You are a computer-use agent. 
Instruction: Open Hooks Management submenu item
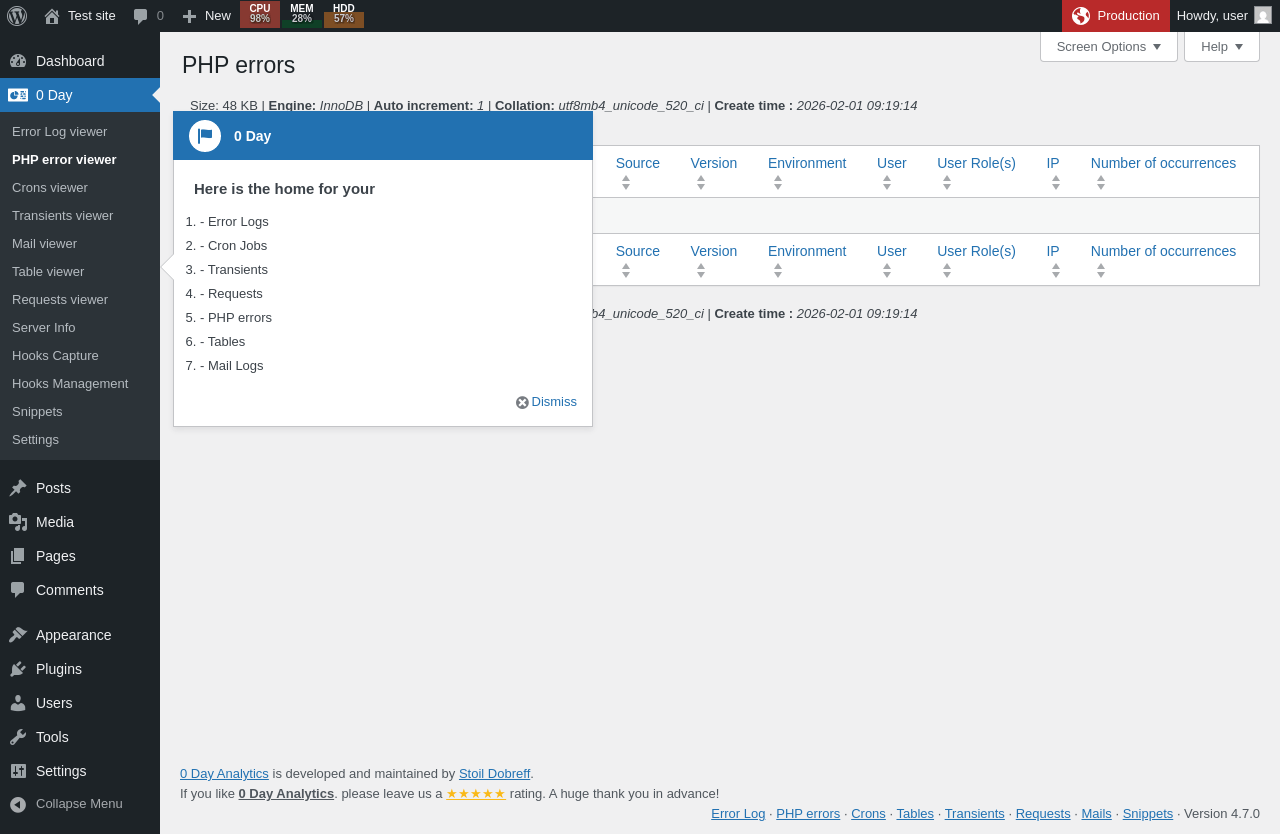(x=70, y=383)
